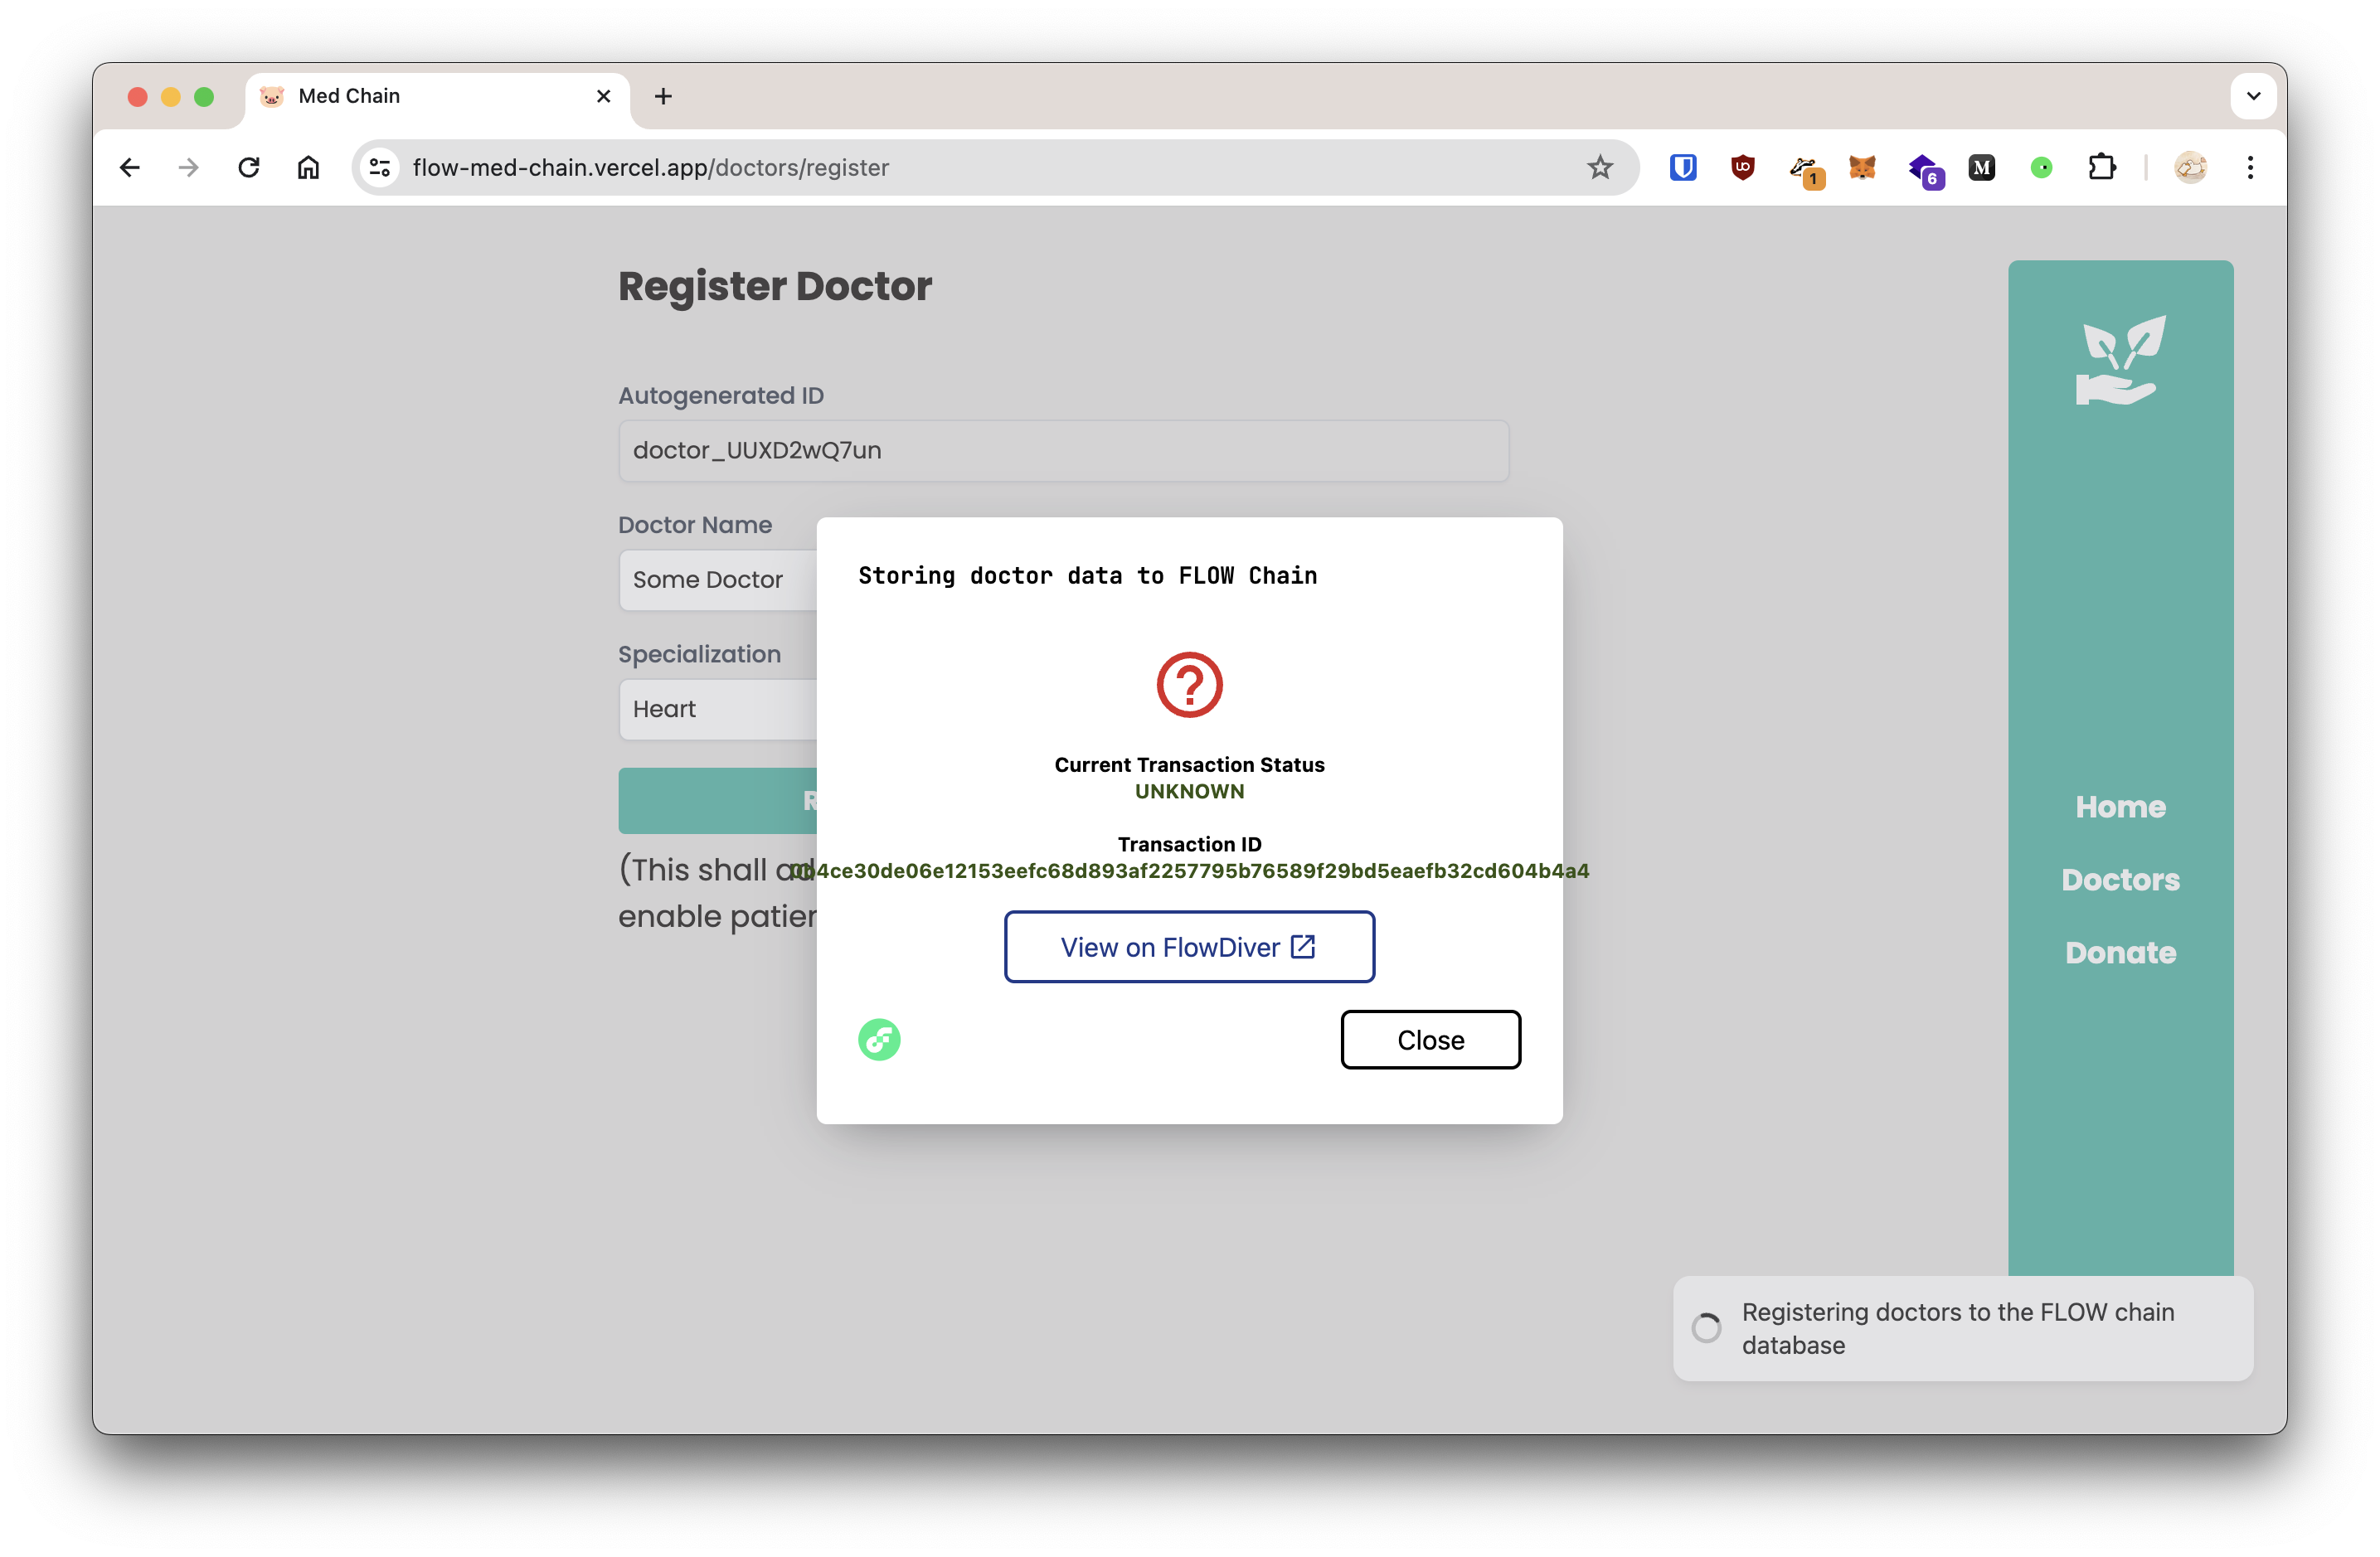Image resolution: width=2380 pixels, height=1557 pixels.
Task: View site information in the address bar
Action: 380,168
